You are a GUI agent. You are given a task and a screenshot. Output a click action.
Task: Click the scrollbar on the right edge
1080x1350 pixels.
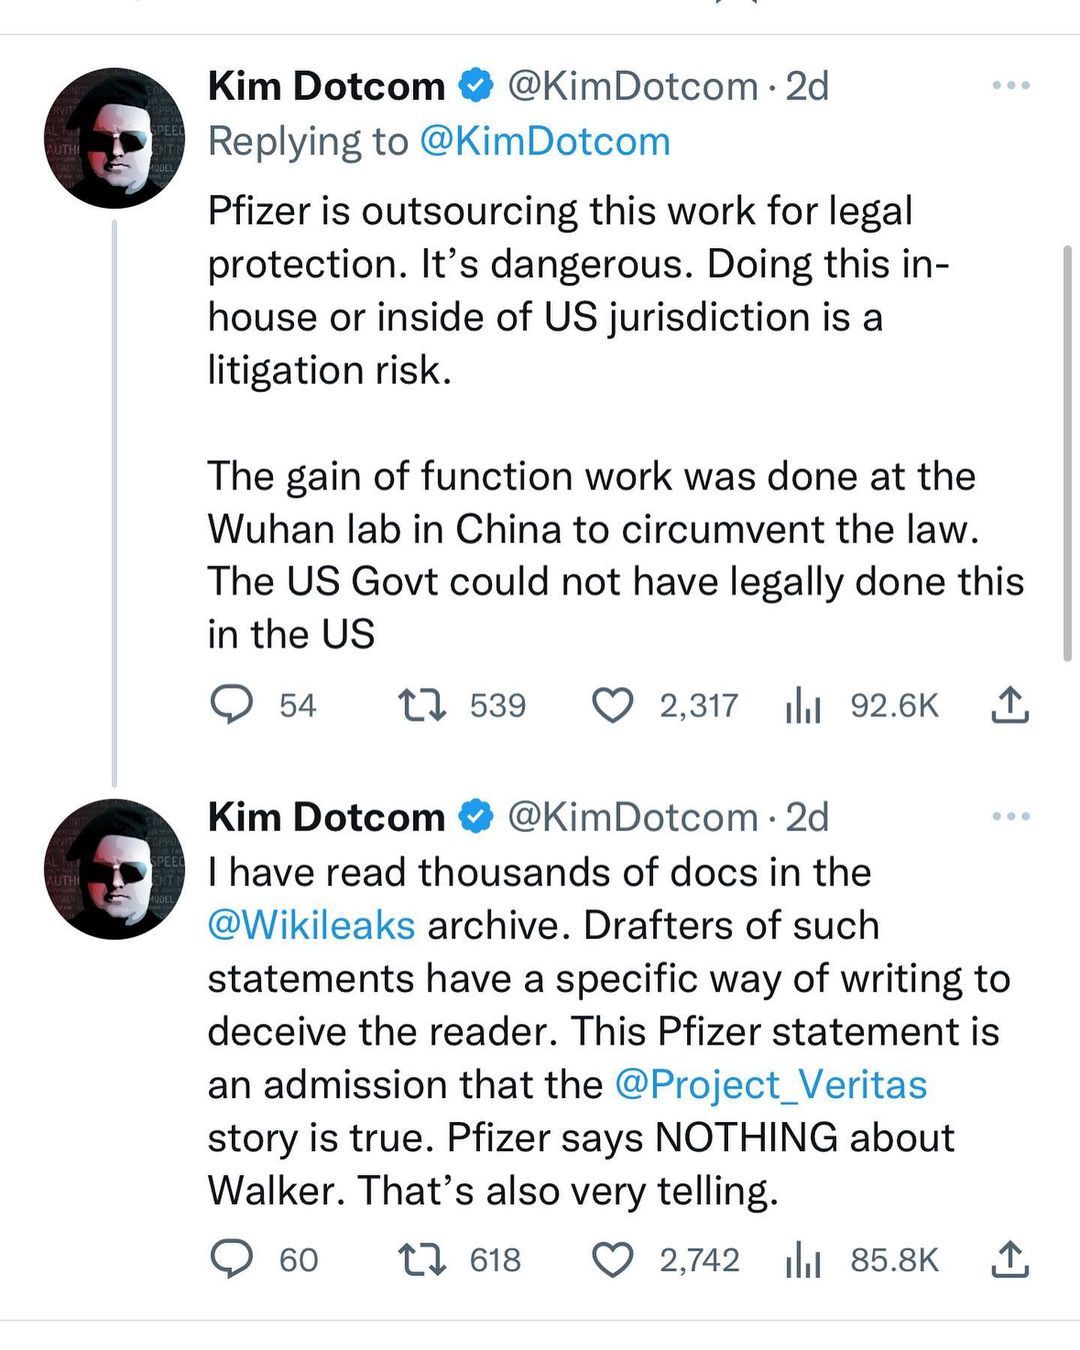(x=1067, y=450)
